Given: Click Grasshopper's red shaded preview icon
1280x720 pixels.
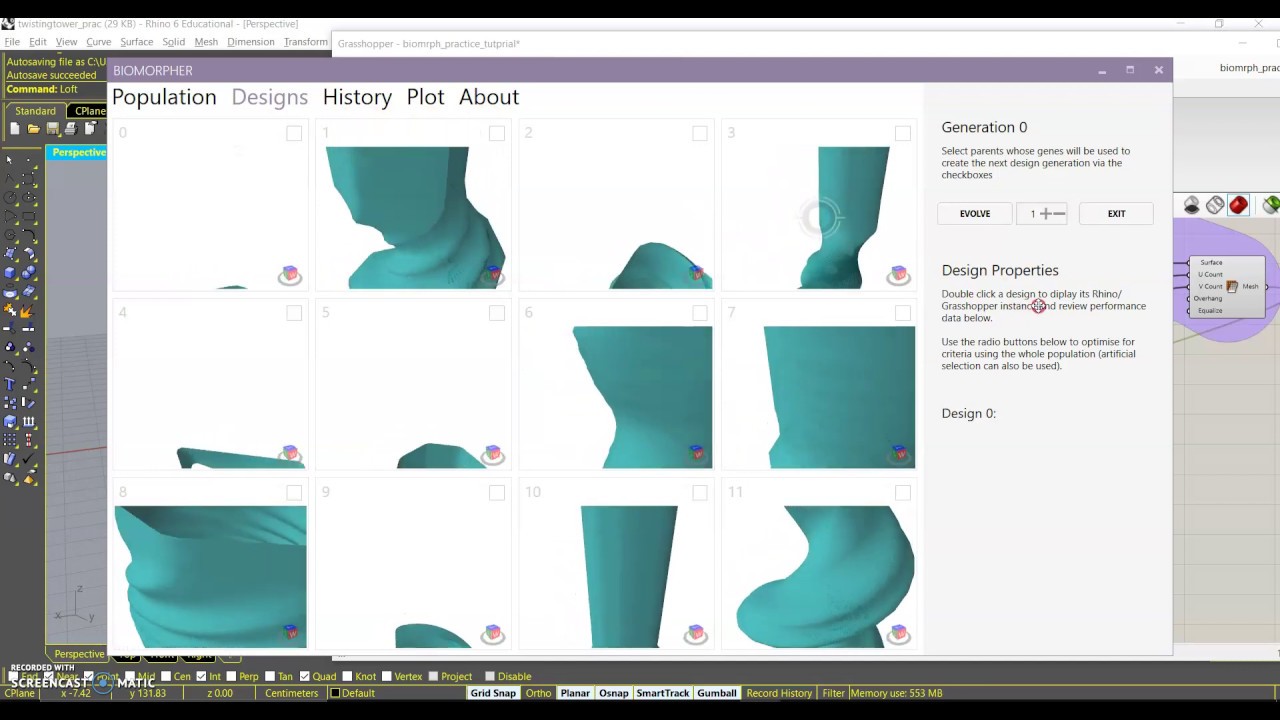Looking at the screenshot, I should coord(1239,205).
